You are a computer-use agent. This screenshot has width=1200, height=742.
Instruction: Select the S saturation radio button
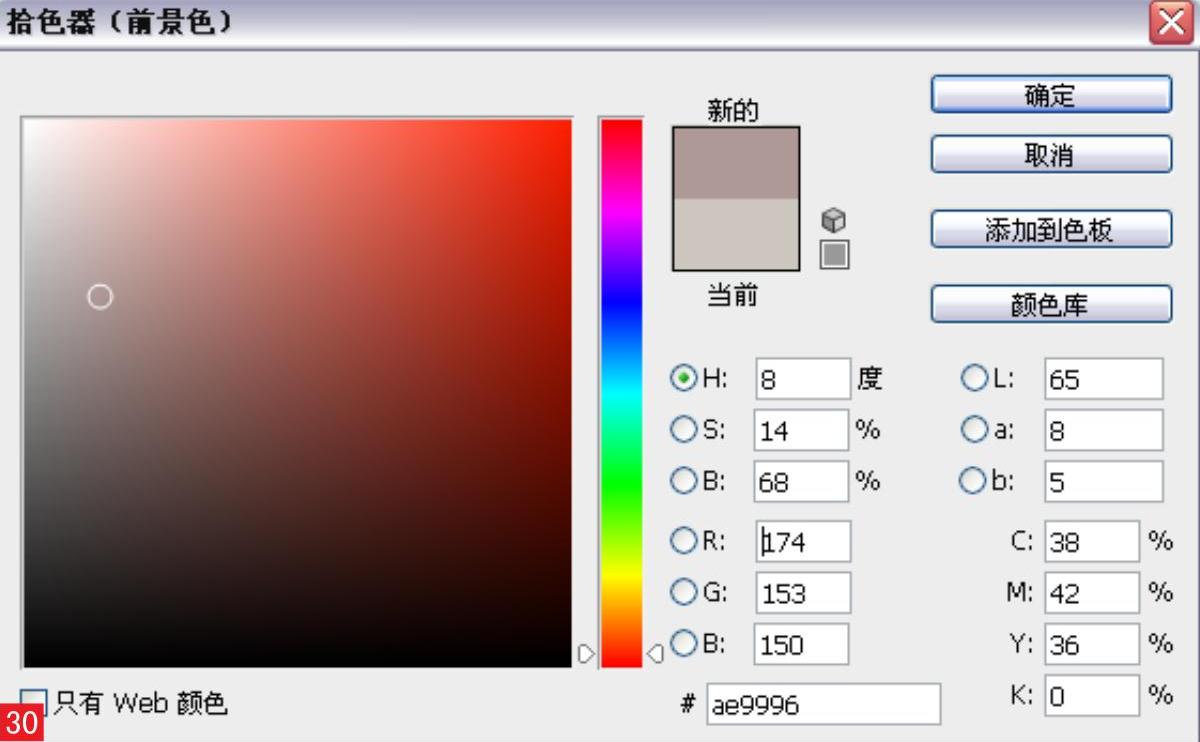684,430
